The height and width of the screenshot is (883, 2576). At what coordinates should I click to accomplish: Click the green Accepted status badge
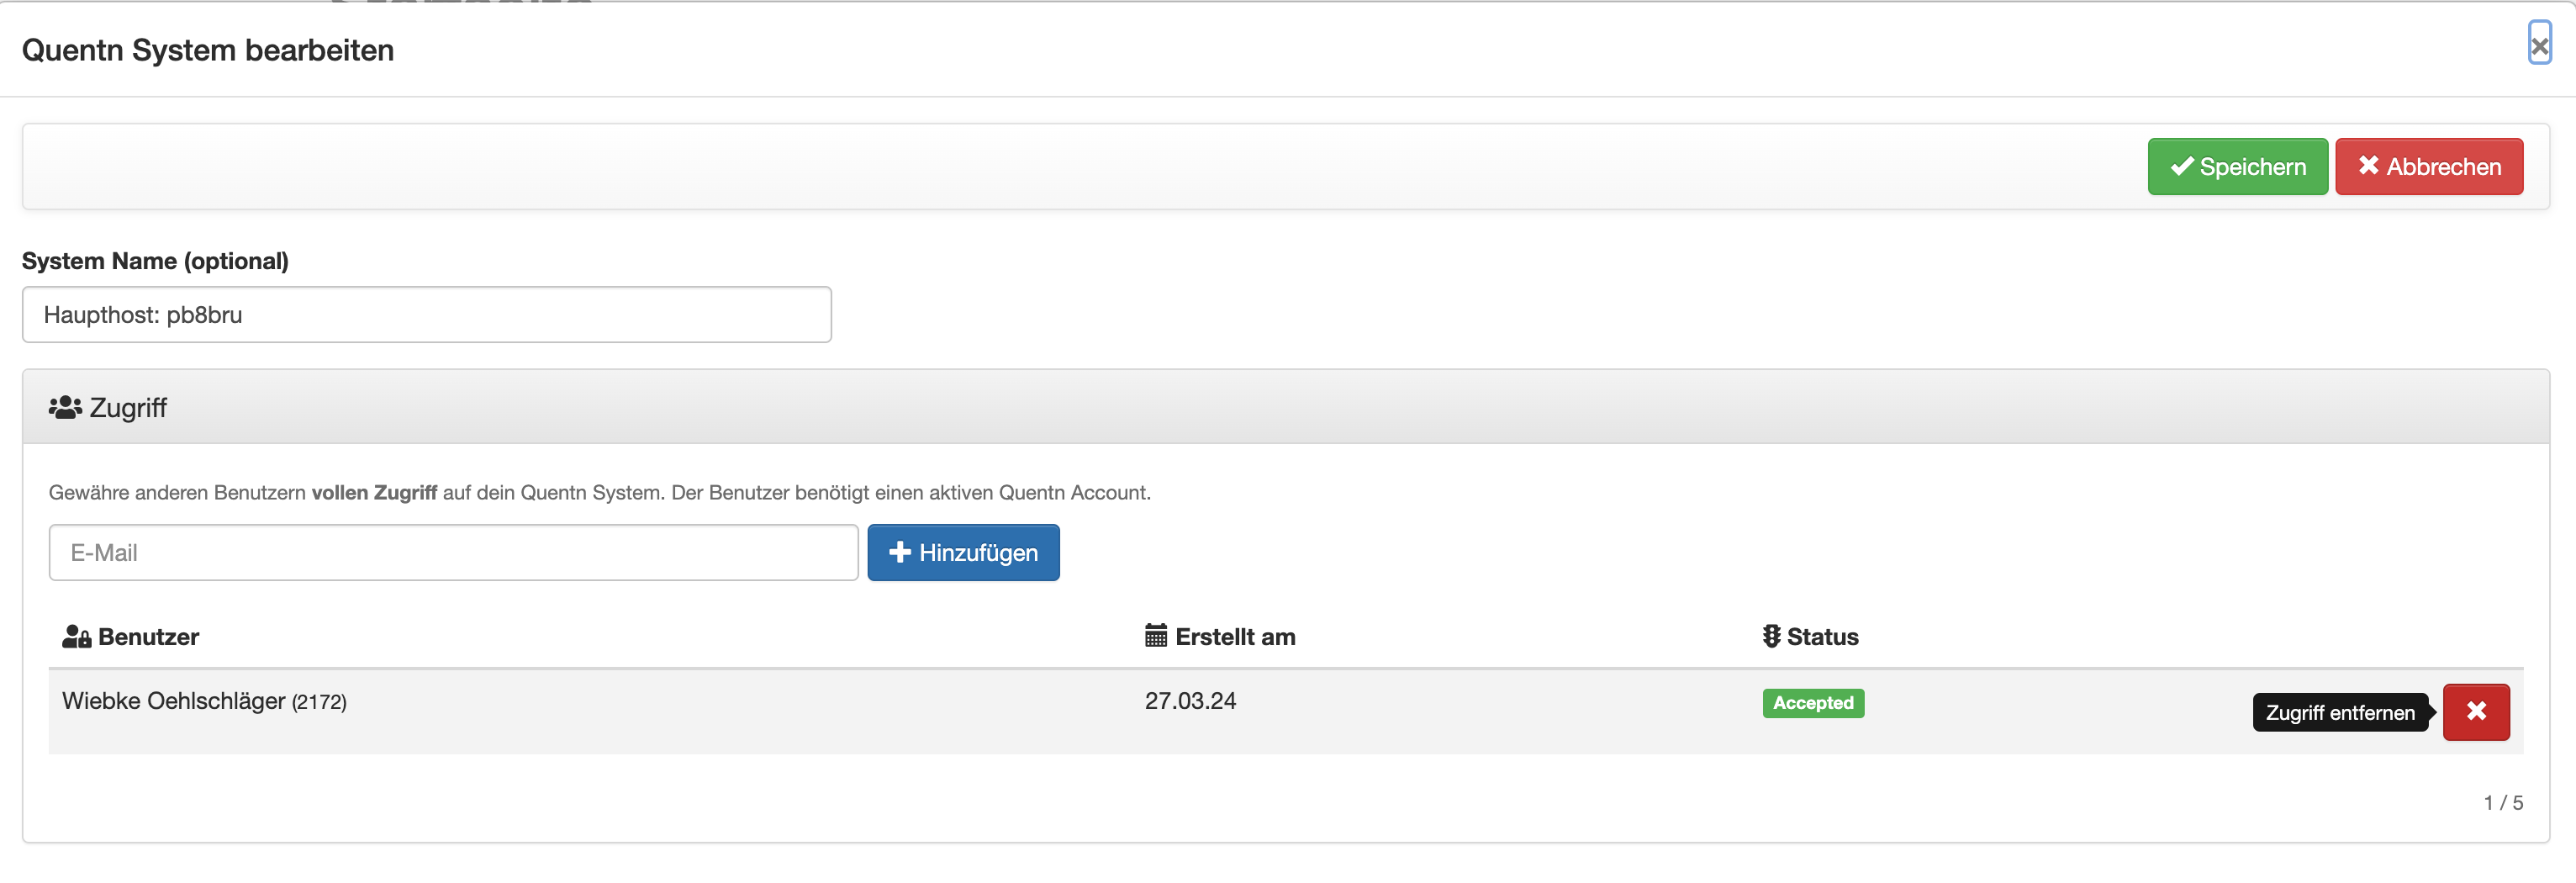pyautogui.click(x=1812, y=703)
